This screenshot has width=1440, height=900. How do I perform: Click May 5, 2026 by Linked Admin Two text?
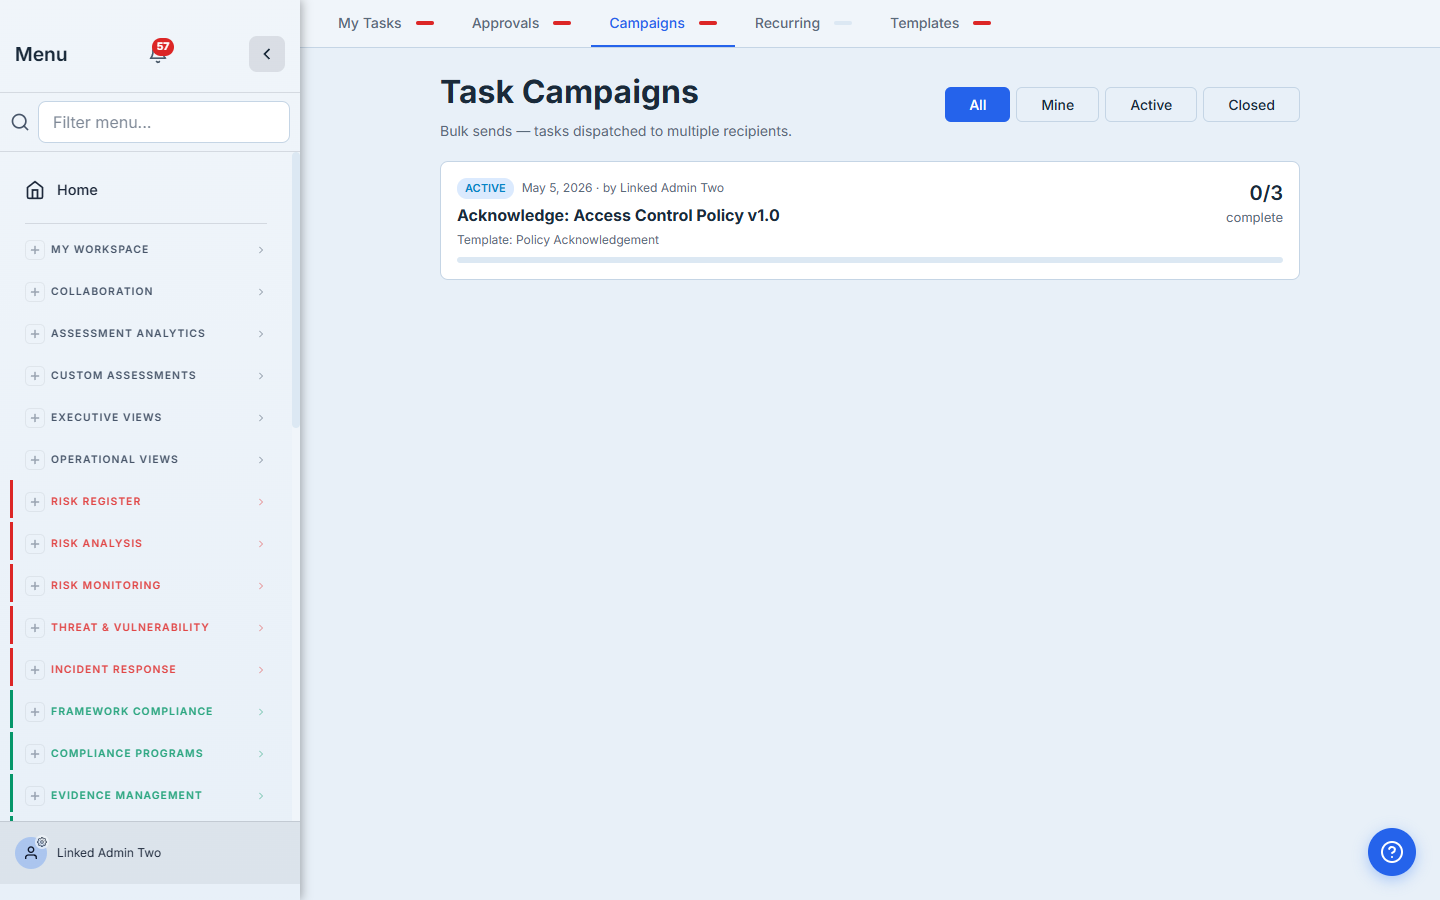tap(623, 188)
